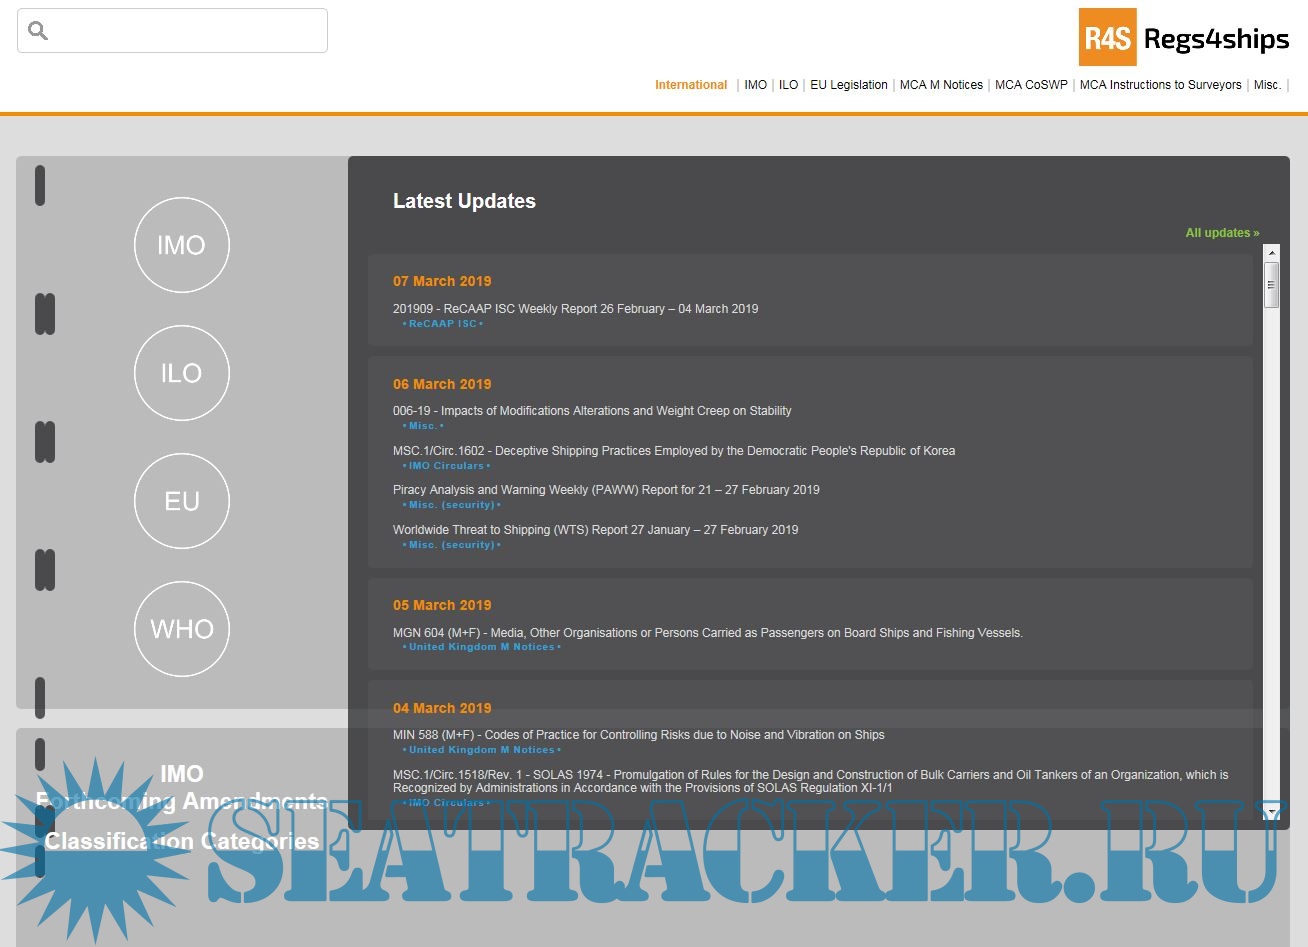
Task: Go to MCA CoSWP section
Action: 1031,85
